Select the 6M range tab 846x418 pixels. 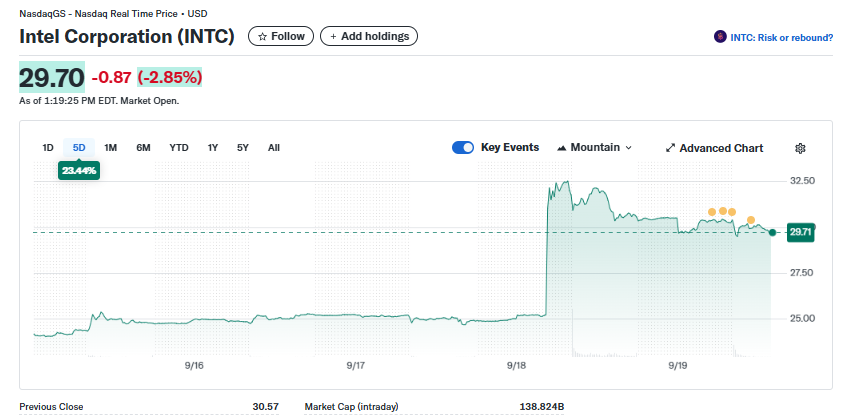click(143, 148)
